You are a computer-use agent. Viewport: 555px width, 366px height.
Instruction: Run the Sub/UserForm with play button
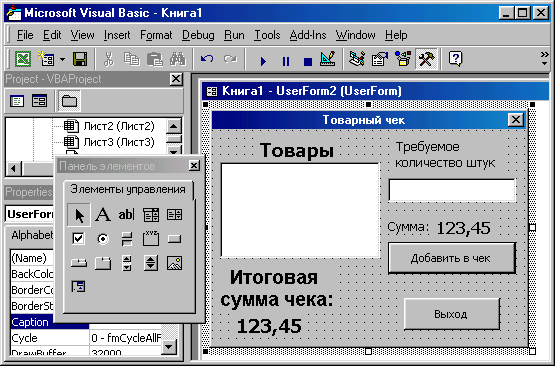click(263, 61)
